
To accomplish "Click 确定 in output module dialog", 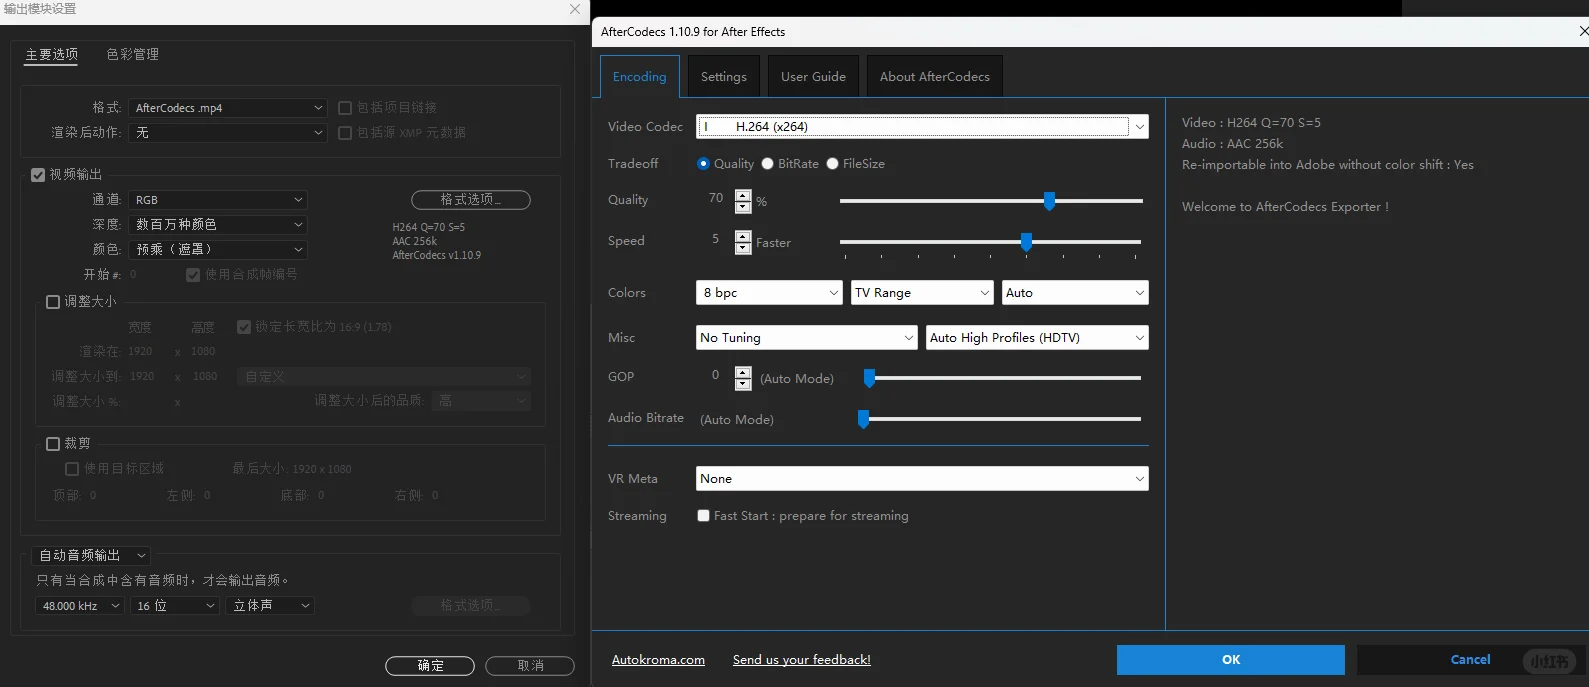I will click(x=430, y=666).
